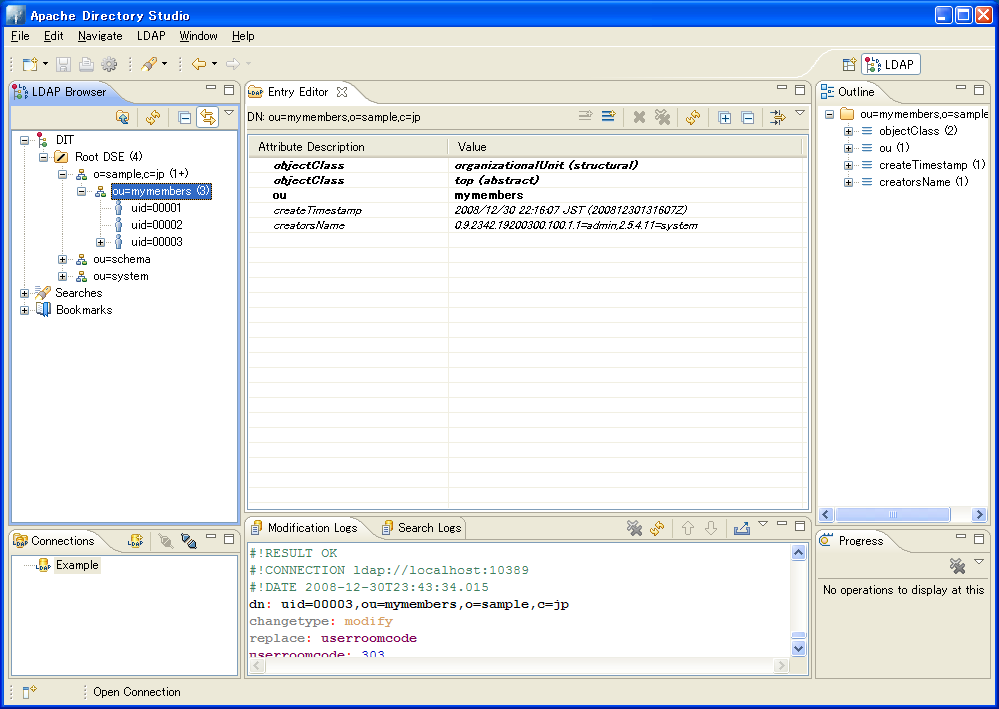Open the Navigate menu

coord(100,36)
